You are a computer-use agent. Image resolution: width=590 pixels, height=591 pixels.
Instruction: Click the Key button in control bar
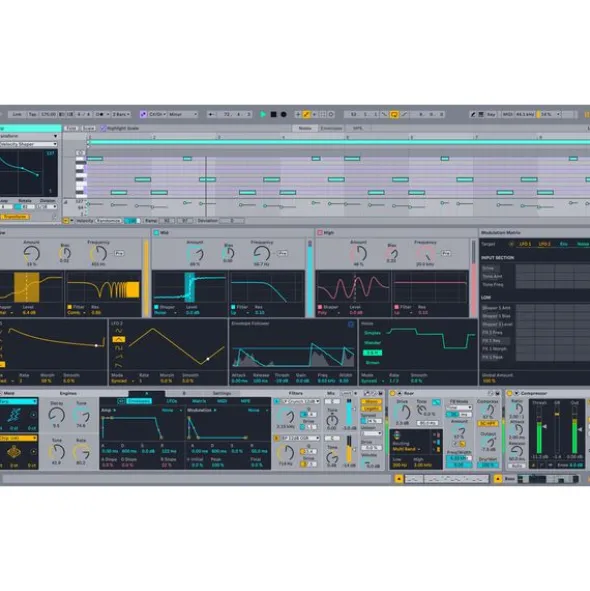pos(491,114)
